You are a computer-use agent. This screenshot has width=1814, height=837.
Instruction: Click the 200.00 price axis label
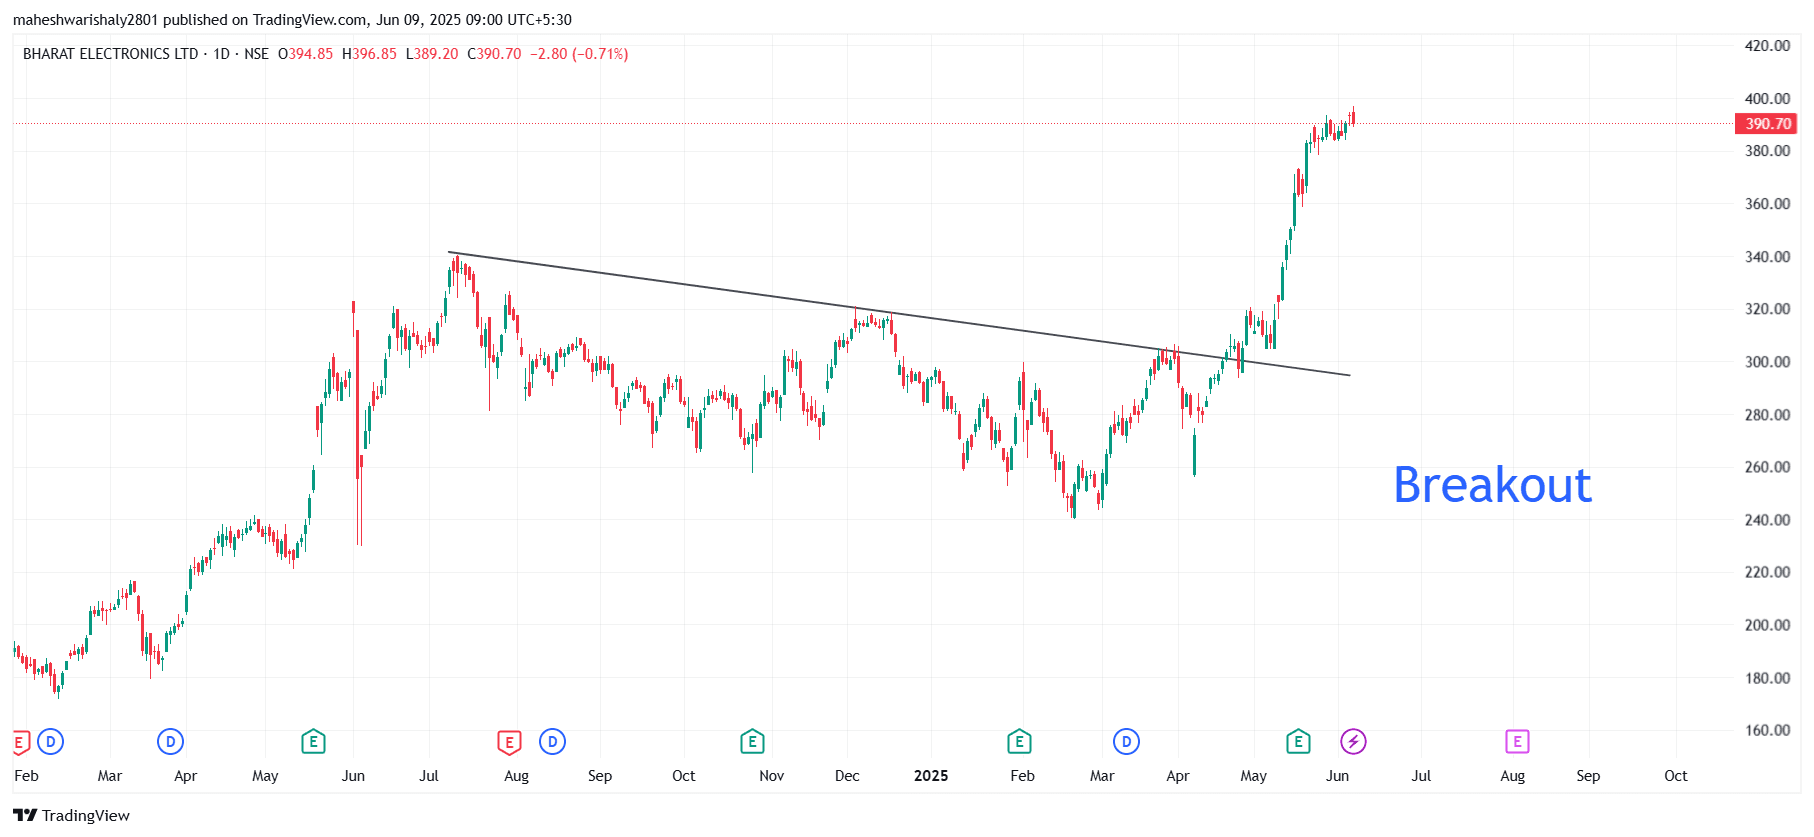point(1767,625)
